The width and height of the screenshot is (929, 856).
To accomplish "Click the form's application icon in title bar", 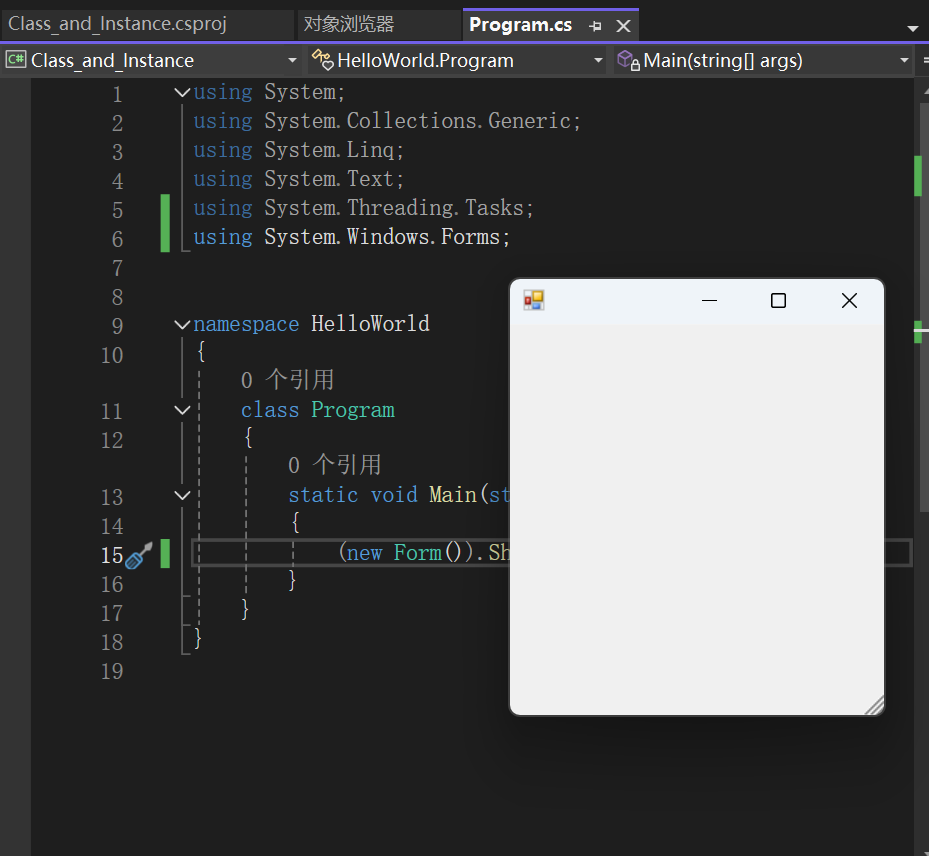I will [x=534, y=300].
